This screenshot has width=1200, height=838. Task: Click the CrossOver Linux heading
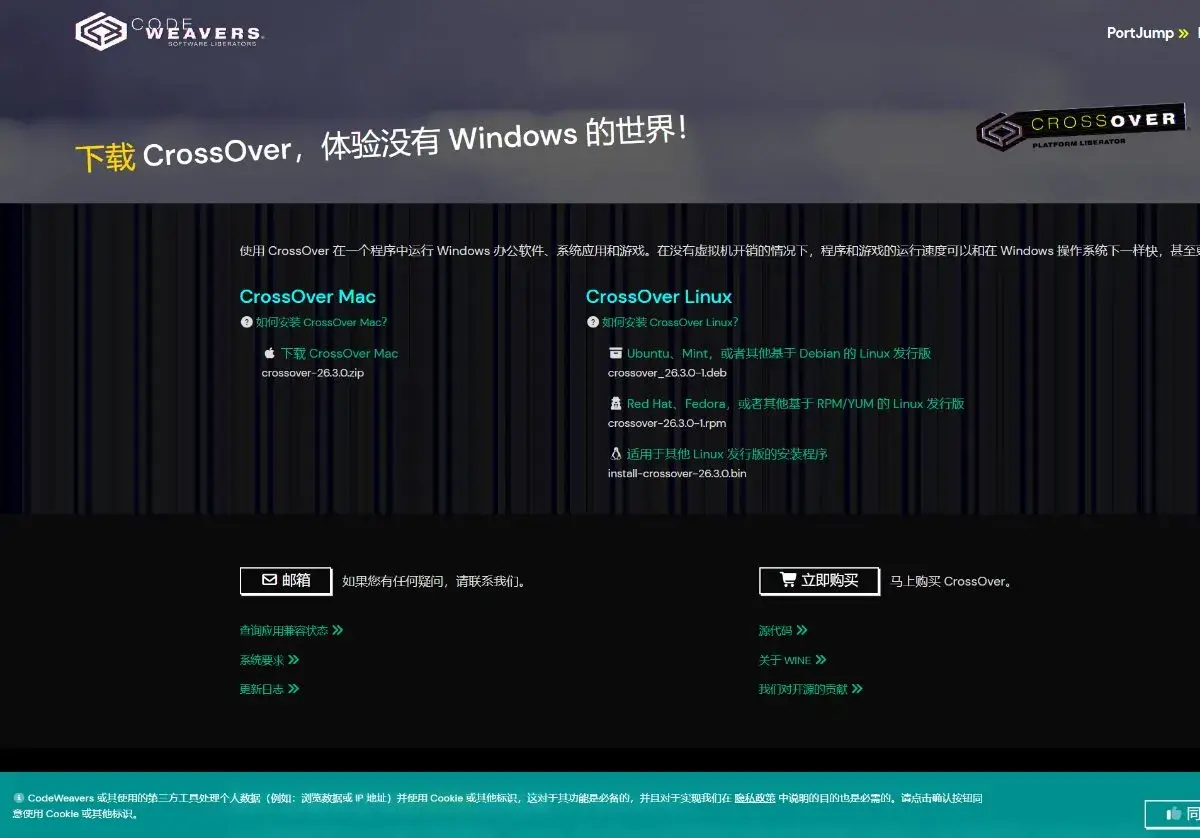[659, 297]
